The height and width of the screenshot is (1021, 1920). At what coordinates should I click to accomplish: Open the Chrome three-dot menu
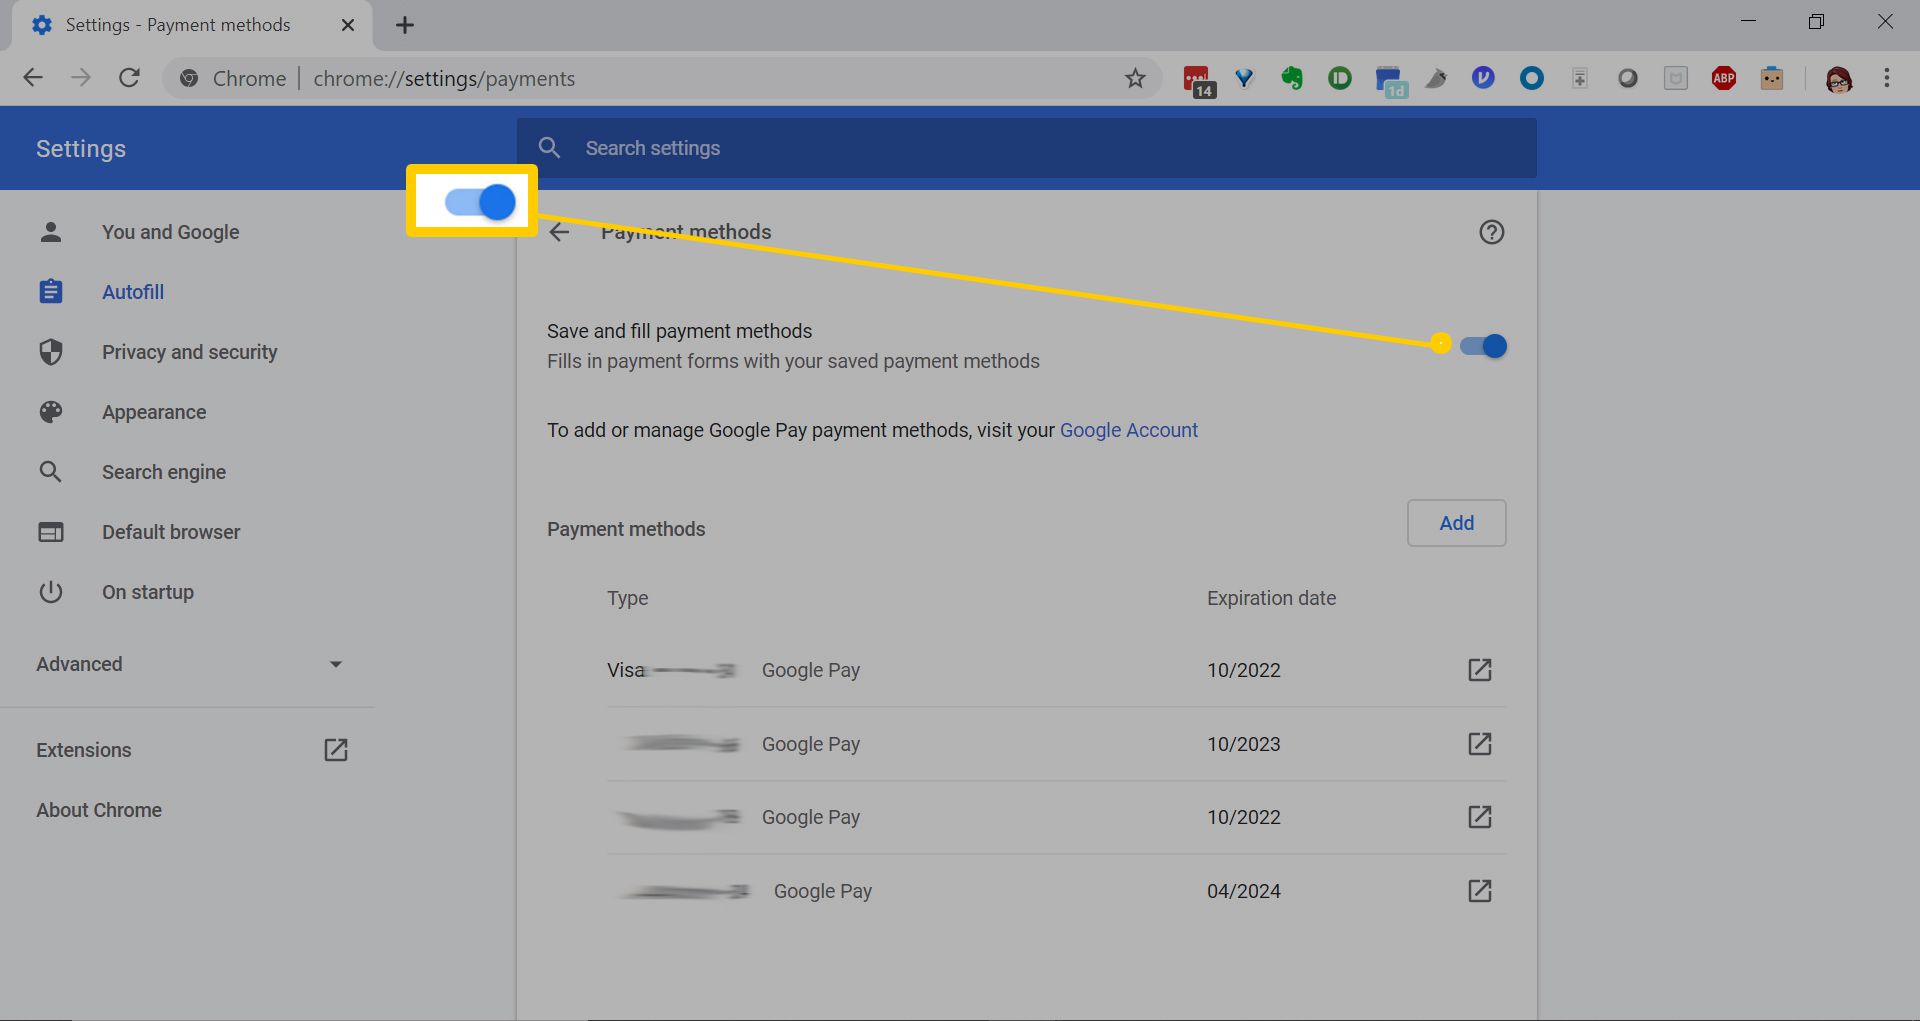1887,78
